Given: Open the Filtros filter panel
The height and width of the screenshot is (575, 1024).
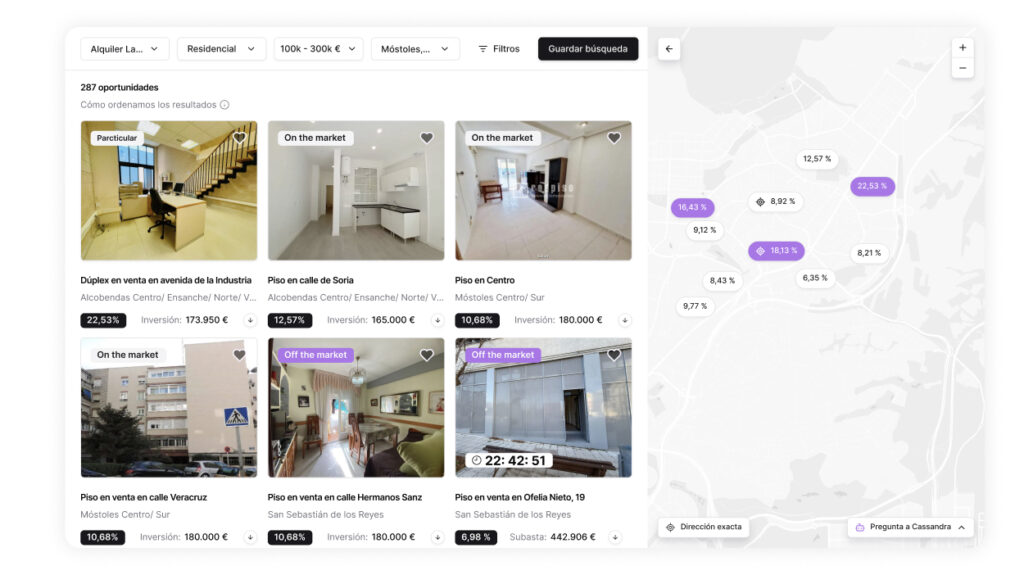Looking at the screenshot, I should click(498, 48).
